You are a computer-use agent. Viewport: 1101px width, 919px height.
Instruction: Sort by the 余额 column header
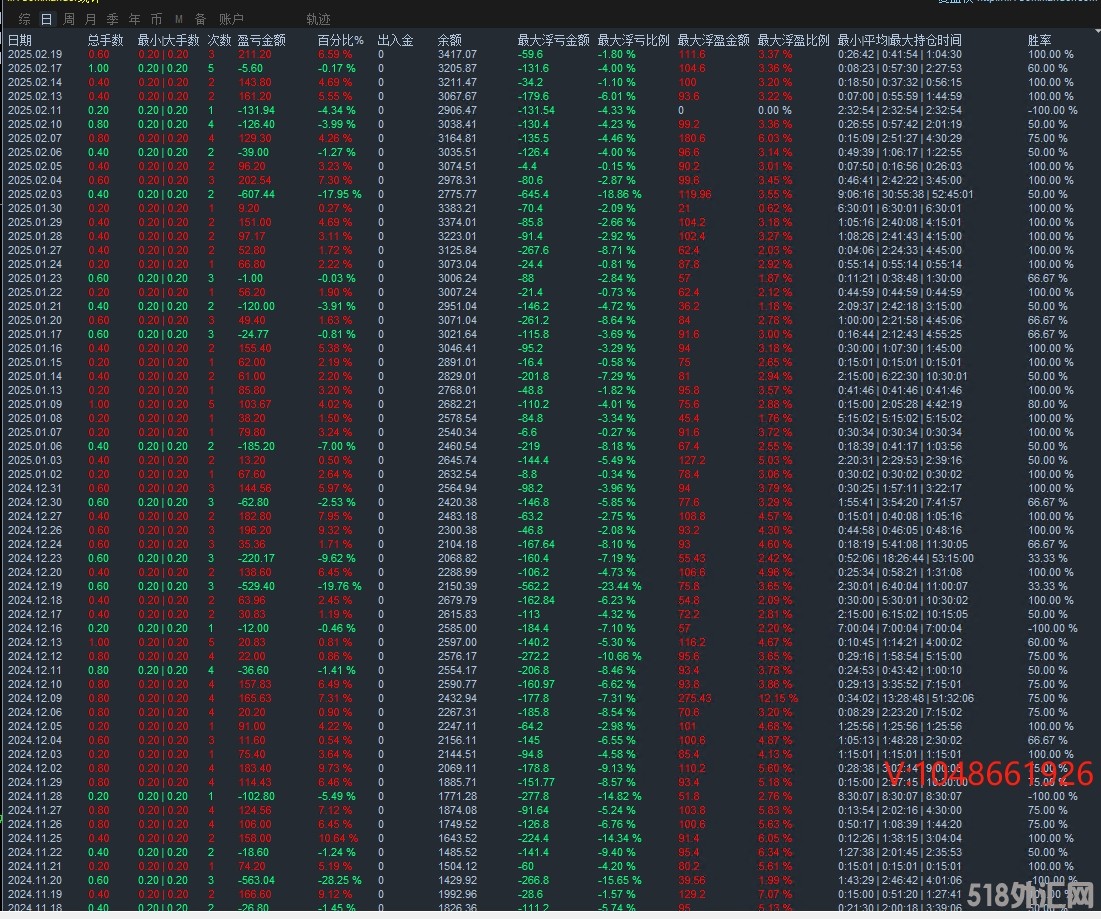pyautogui.click(x=449, y=40)
